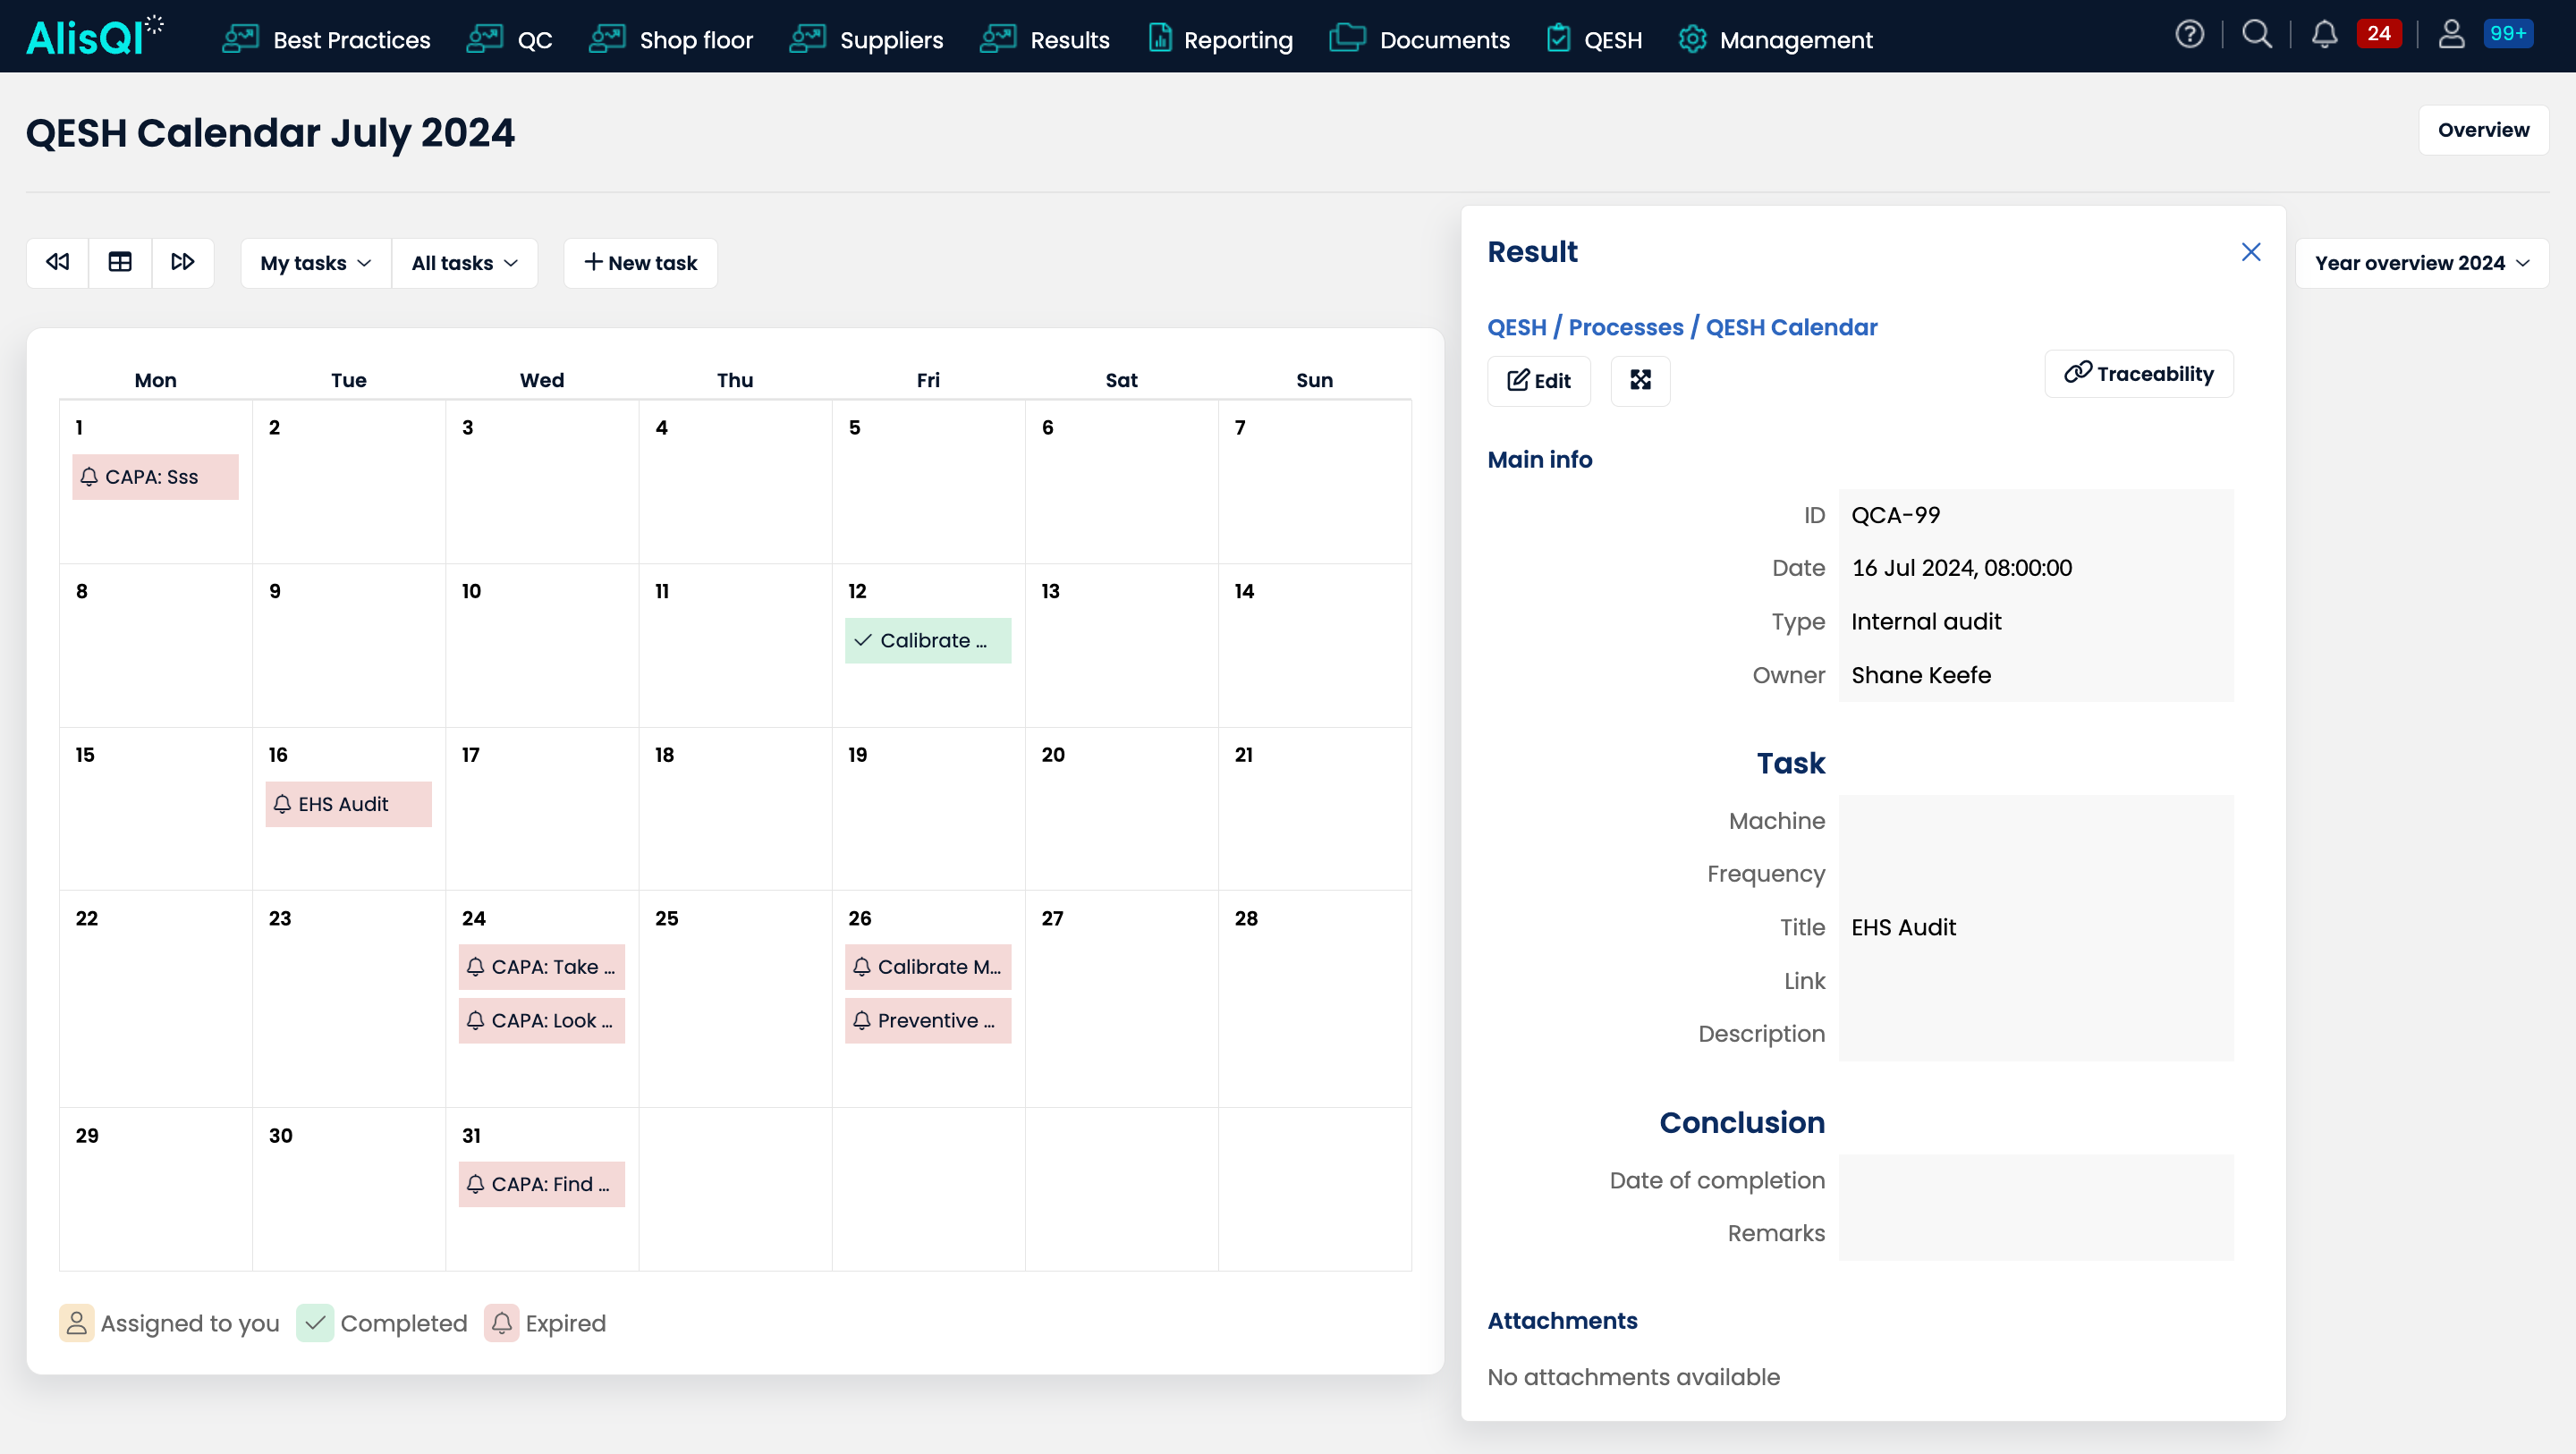Open the Documents menu
The height and width of the screenshot is (1454, 2576).
(x=1419, y=40)
